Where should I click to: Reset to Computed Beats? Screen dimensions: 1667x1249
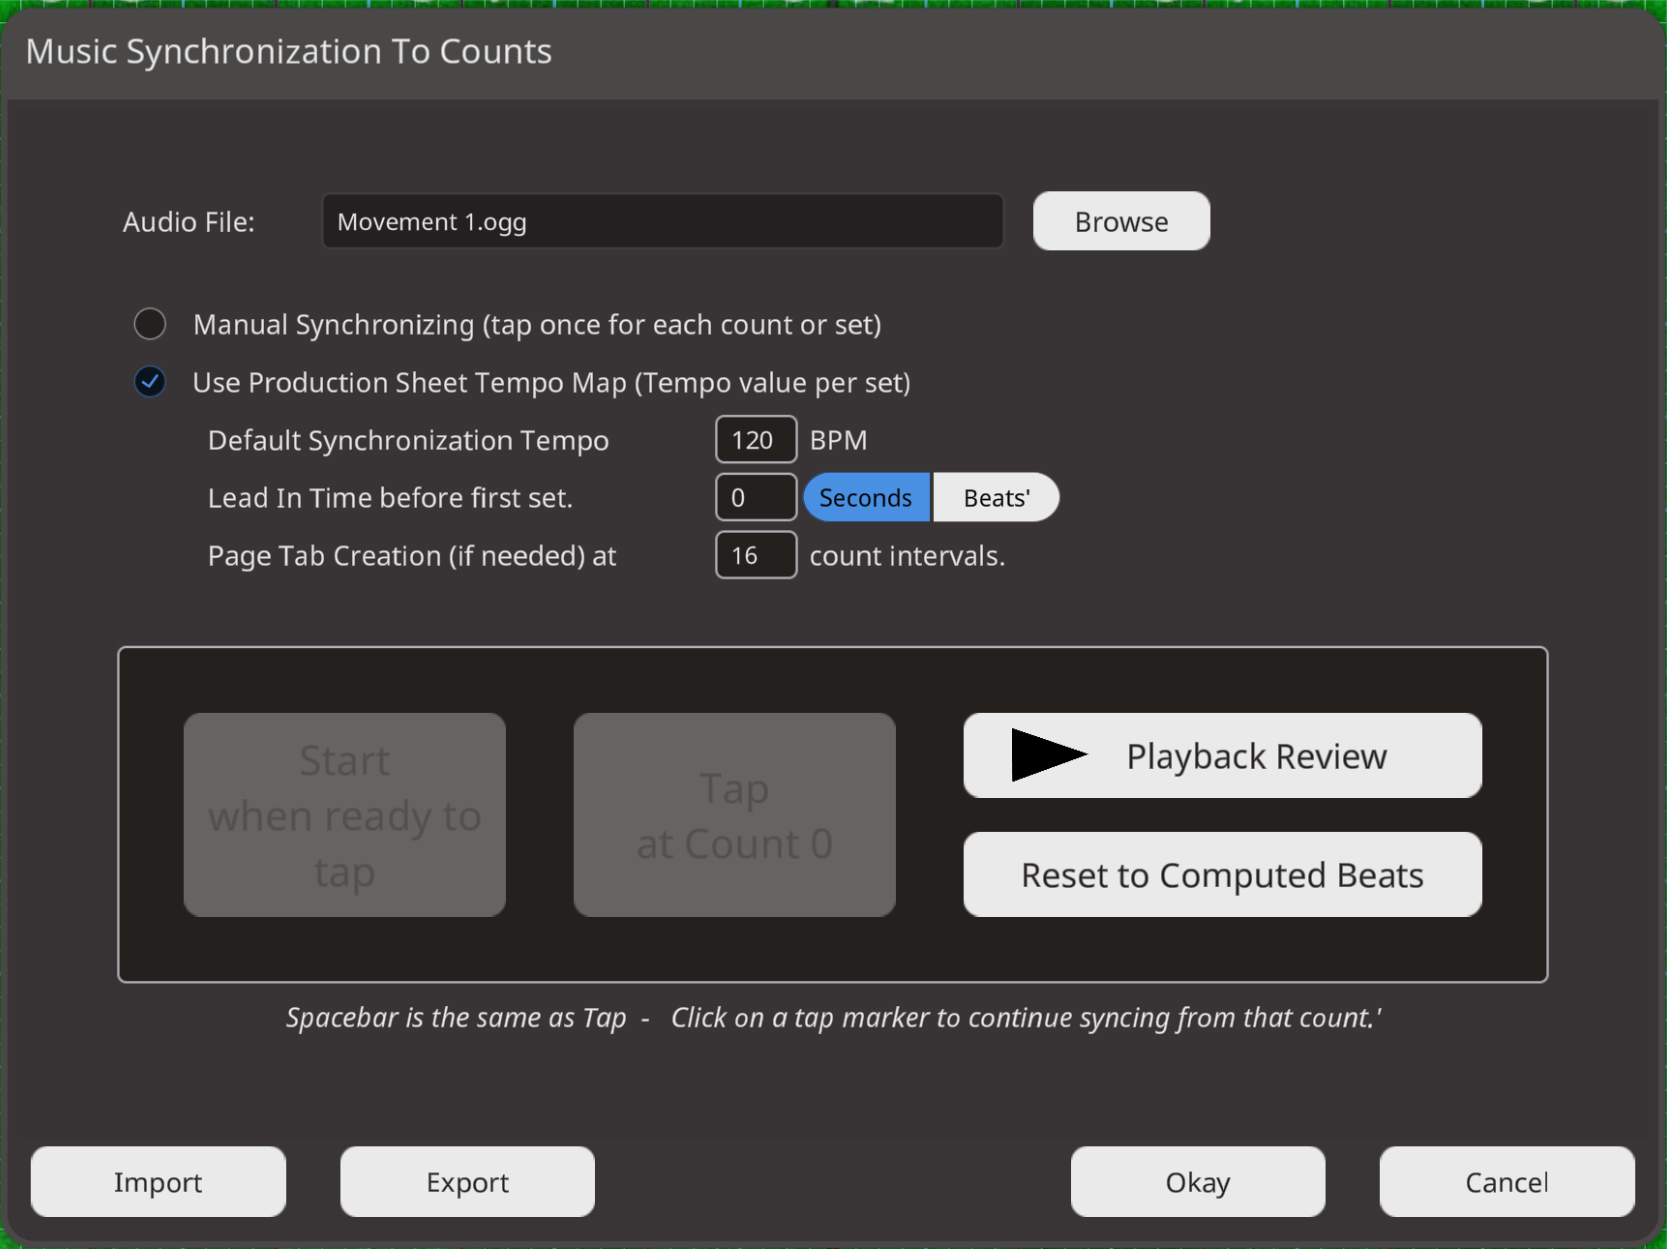(1221, 875)
